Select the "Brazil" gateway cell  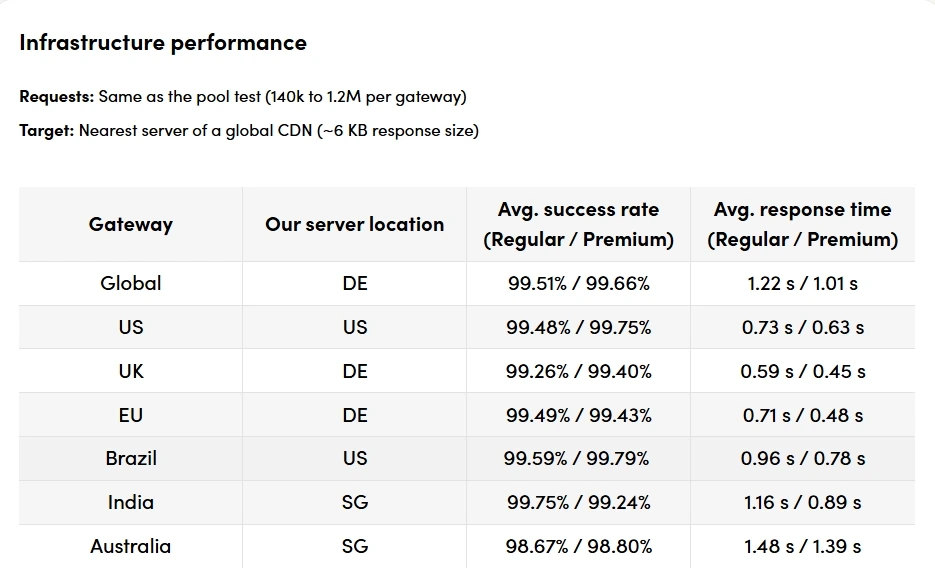pyautogui.click(x=131, y=459)
